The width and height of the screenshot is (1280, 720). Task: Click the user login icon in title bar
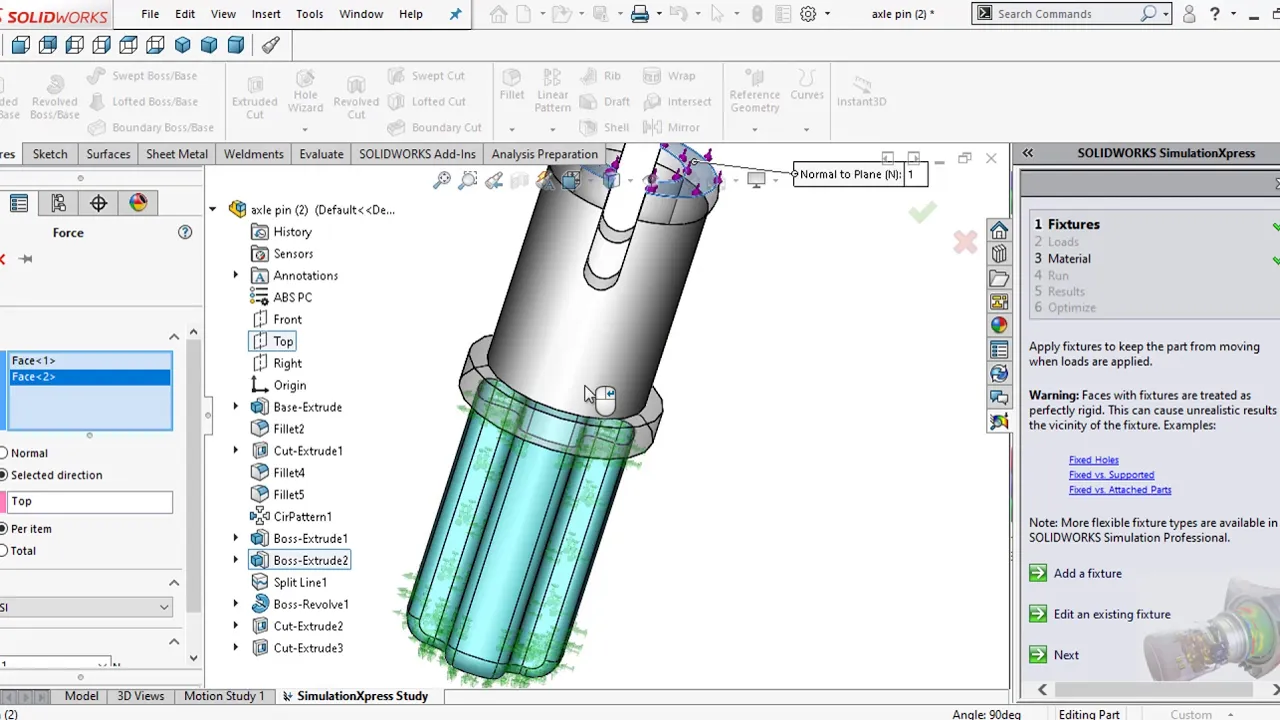(x=1189, y=14)
